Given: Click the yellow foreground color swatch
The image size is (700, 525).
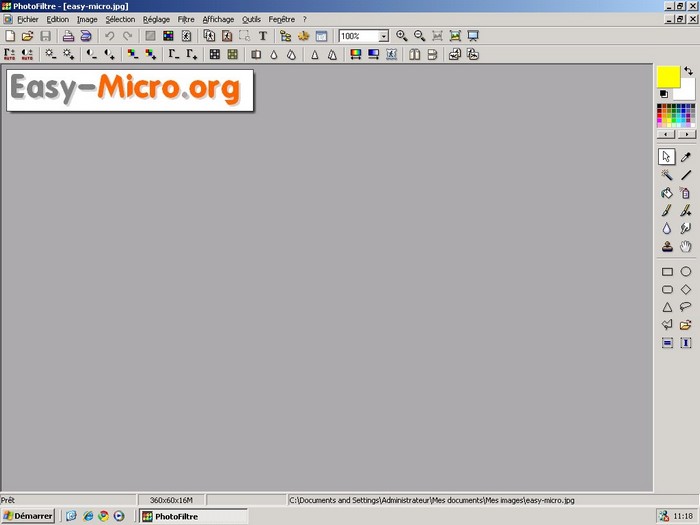Looking at the screenshot, I should pyautogui.click(x=668, y=76).
